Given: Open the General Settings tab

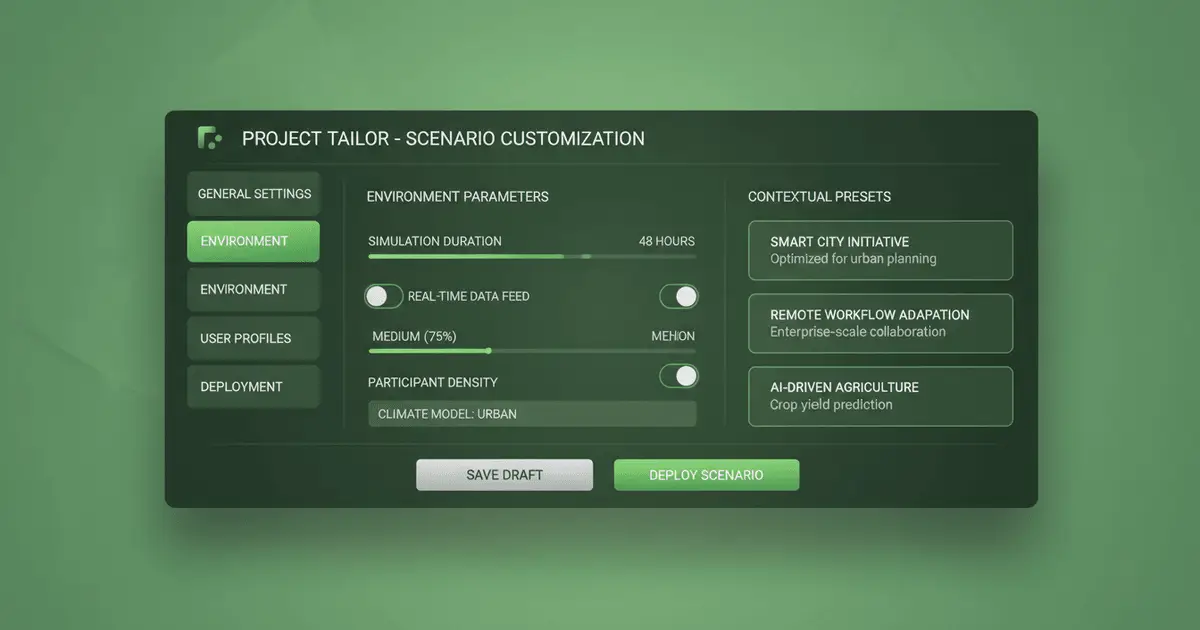Looking at the screenshot, I should [254, 194].
